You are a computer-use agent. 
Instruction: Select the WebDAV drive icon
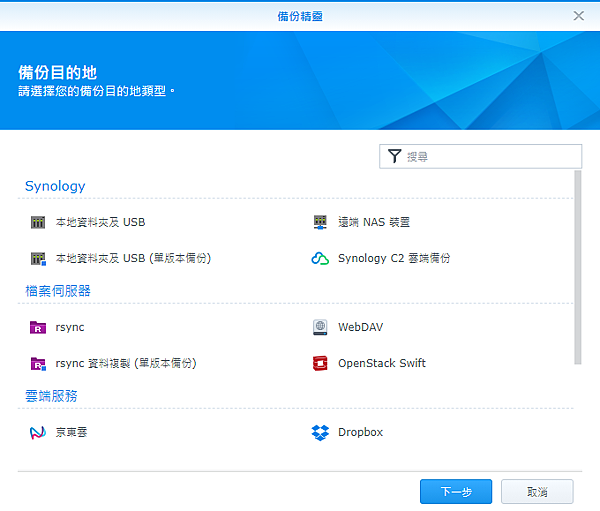point(320,327)
